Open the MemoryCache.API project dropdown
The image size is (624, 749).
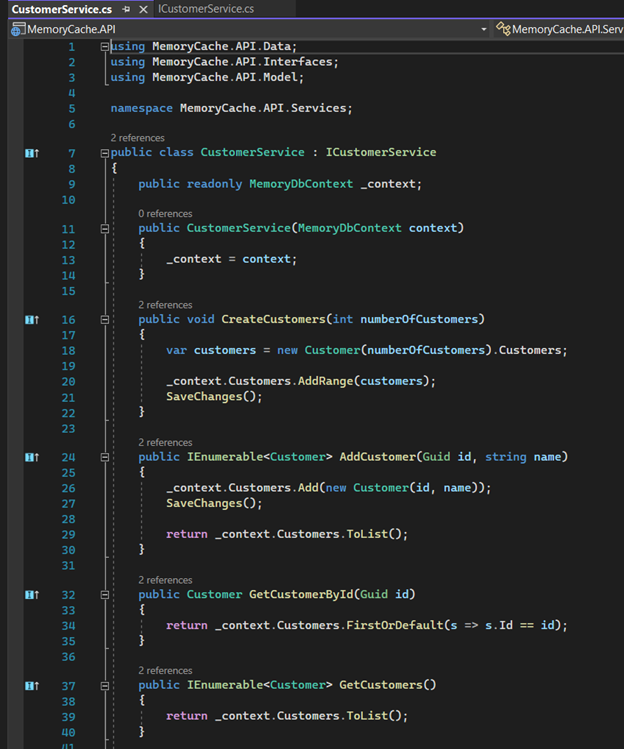pyautogui.click(x=484, y=29)
